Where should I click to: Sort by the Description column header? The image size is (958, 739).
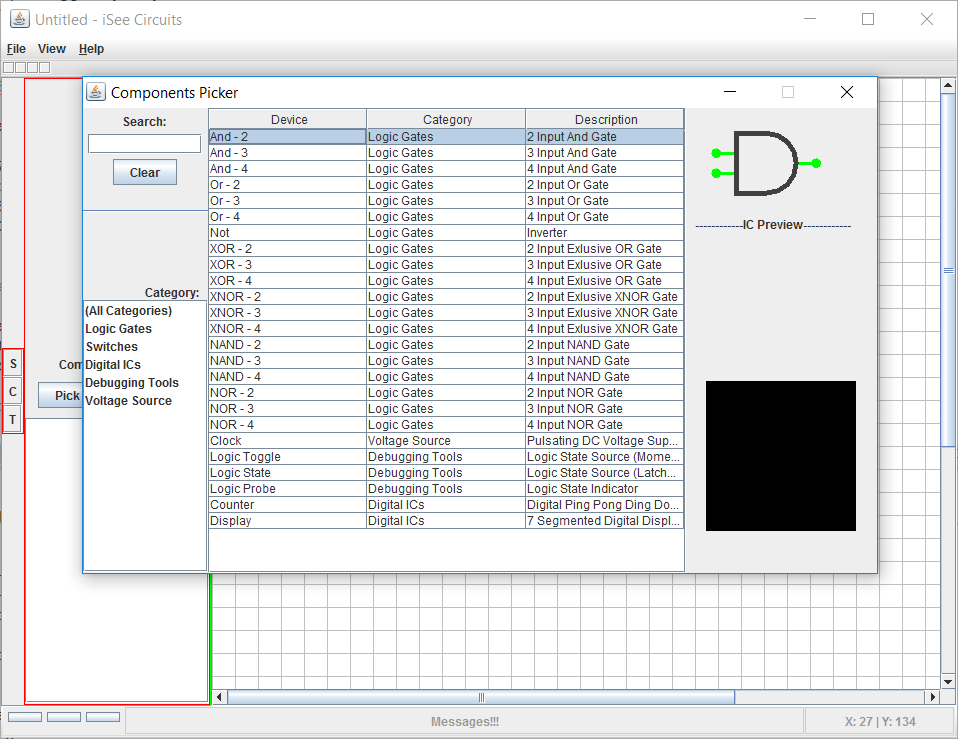click(605, 119)
